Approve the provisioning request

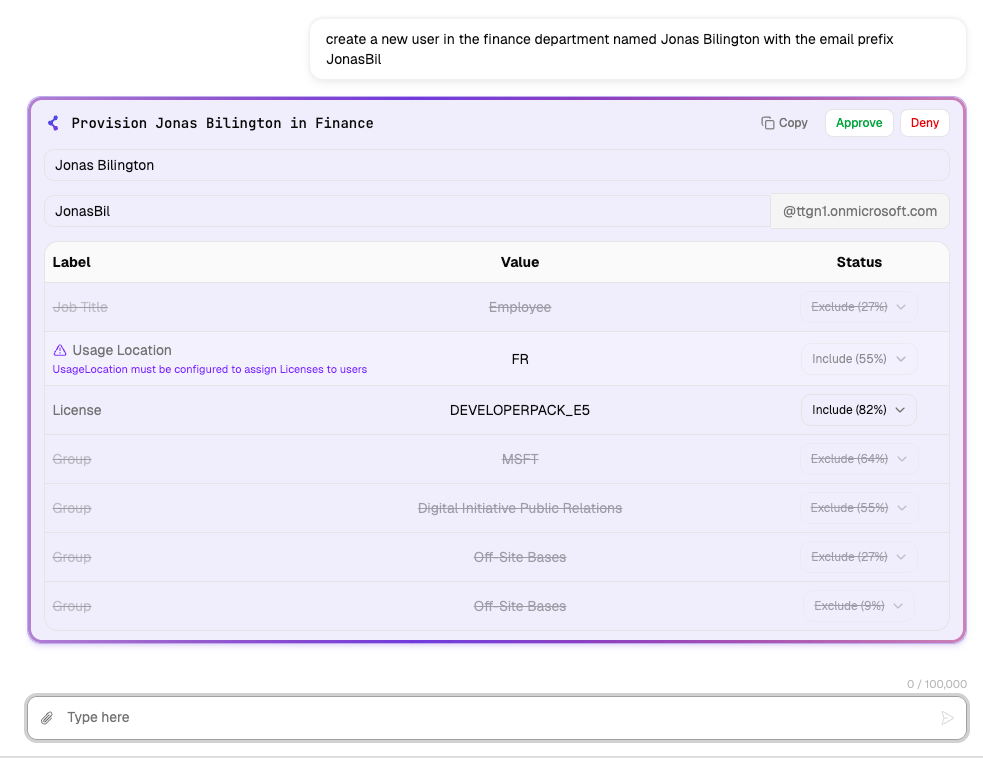click(x=859, y=123)
